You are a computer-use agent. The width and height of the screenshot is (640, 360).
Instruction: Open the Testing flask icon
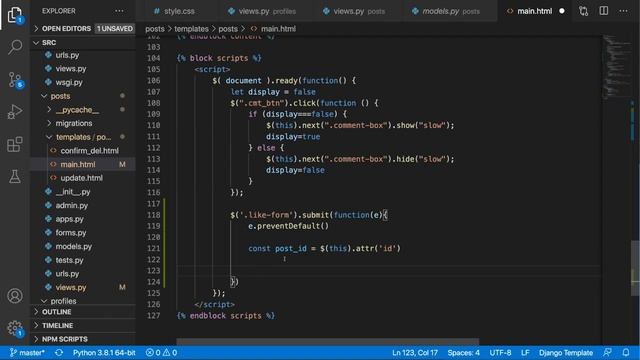click(15, 176)
